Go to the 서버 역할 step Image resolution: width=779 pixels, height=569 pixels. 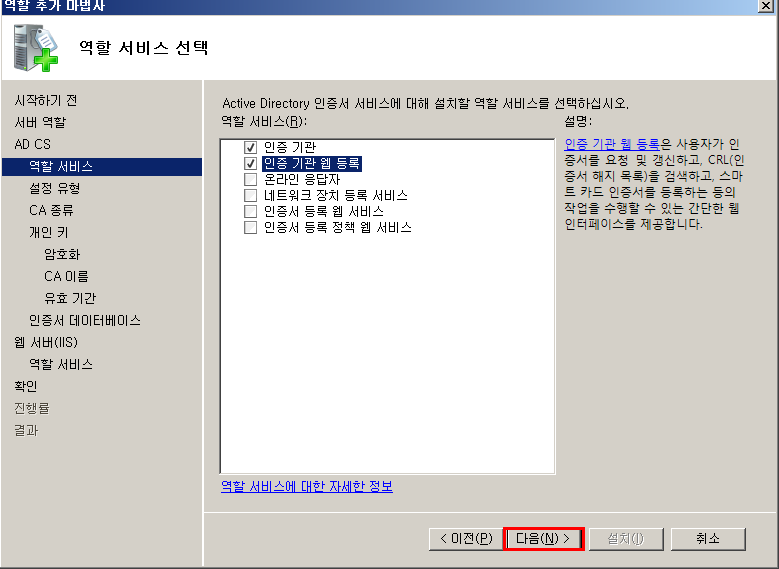(x=40, y=122)
